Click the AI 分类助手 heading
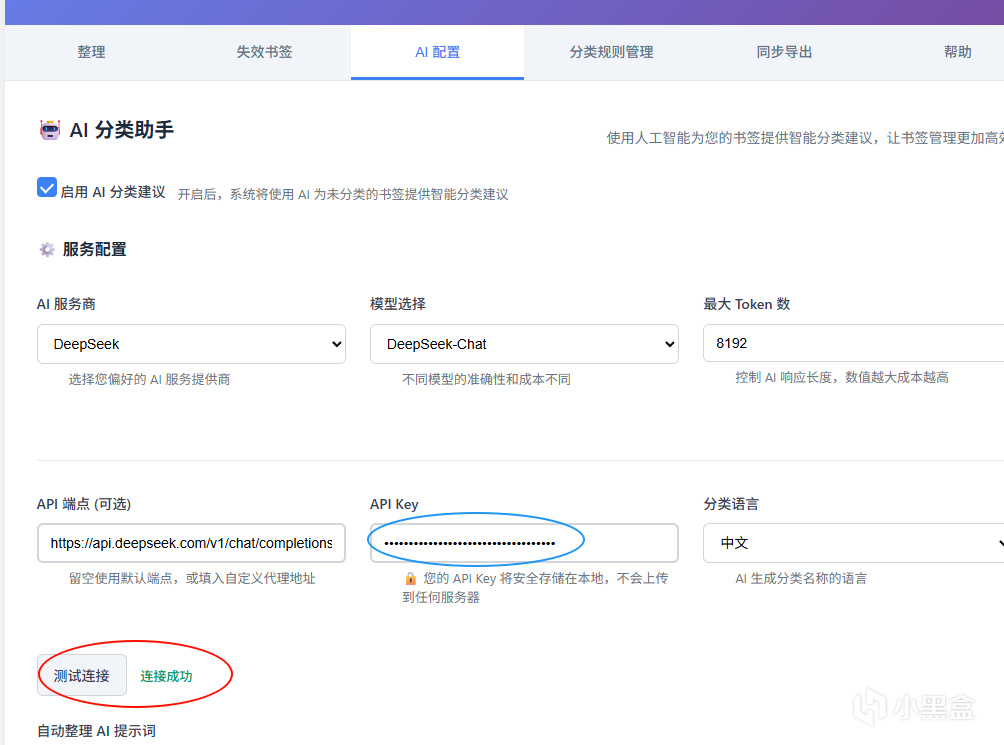Image resolution: width=1004 pixels, height=745 pixels. tap(122, 130)
